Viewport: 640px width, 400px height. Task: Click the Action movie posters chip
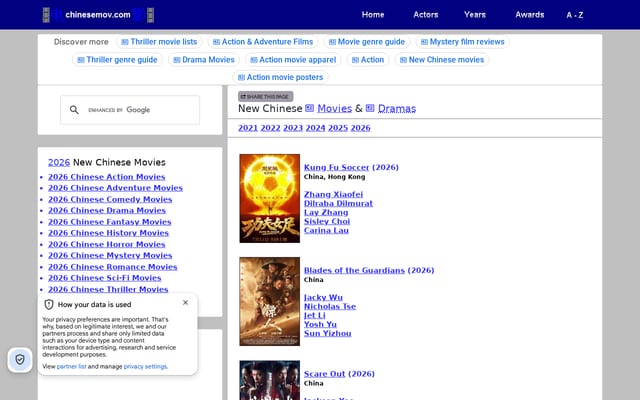[280, 77]
